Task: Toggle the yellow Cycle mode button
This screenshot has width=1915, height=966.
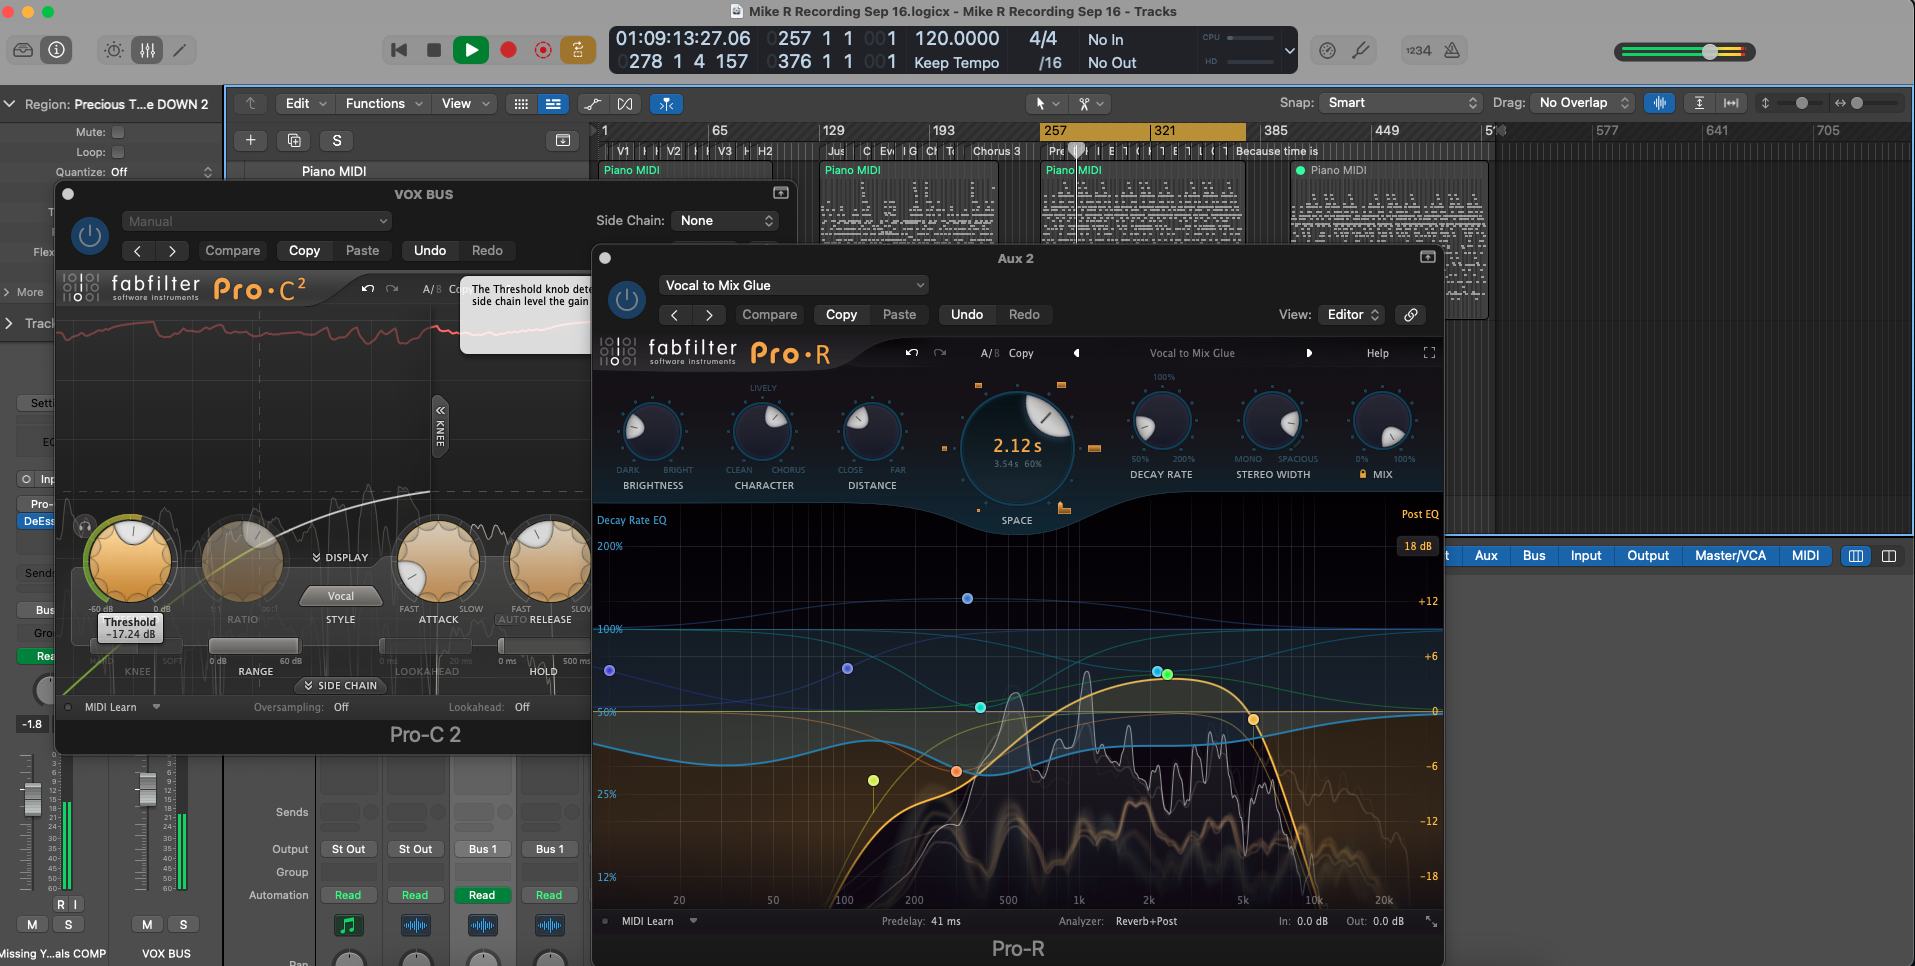Action: click(578, 50)
